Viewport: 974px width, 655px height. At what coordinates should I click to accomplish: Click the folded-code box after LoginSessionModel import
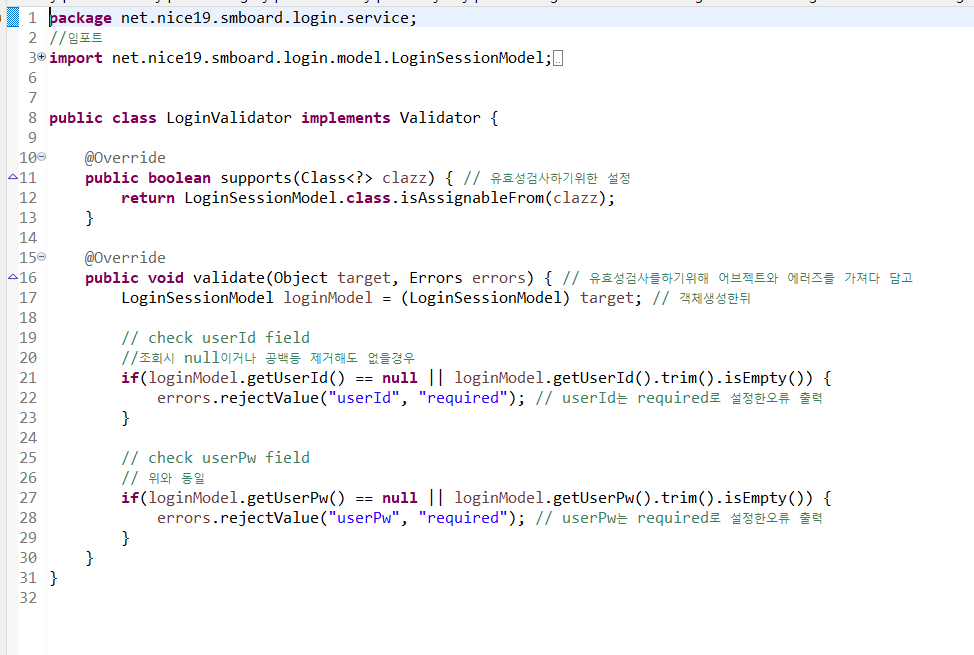click(558, 58)
